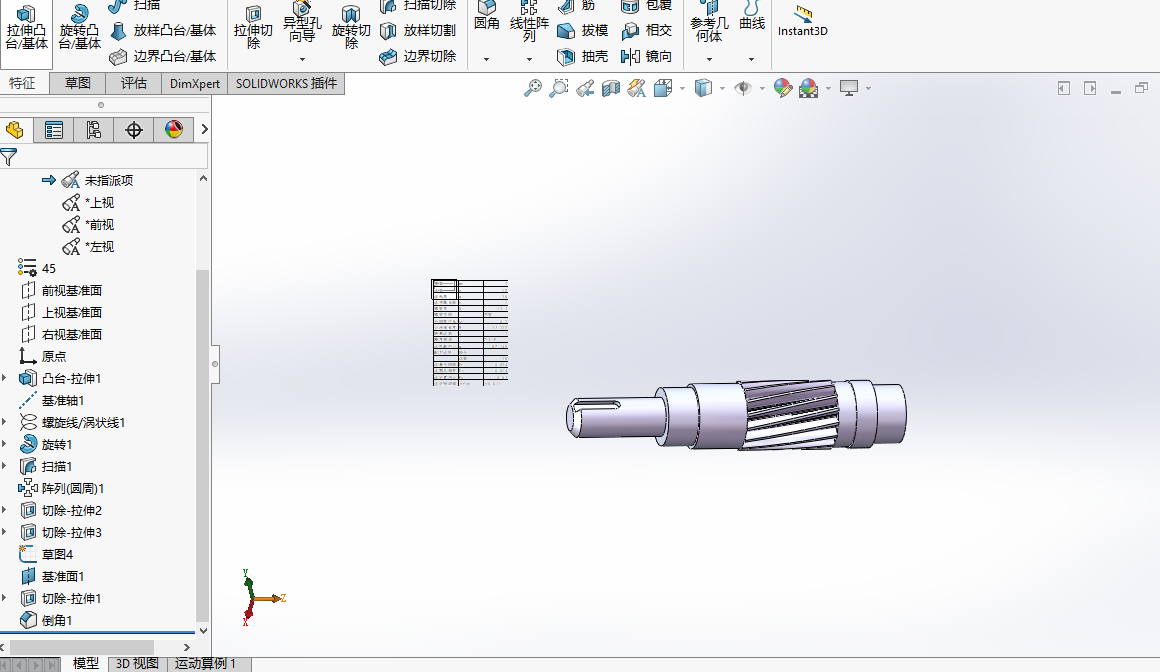Select the 拔模 draft tool
The height and width of the screenshot is (672, 1160).
coord(582,30)
